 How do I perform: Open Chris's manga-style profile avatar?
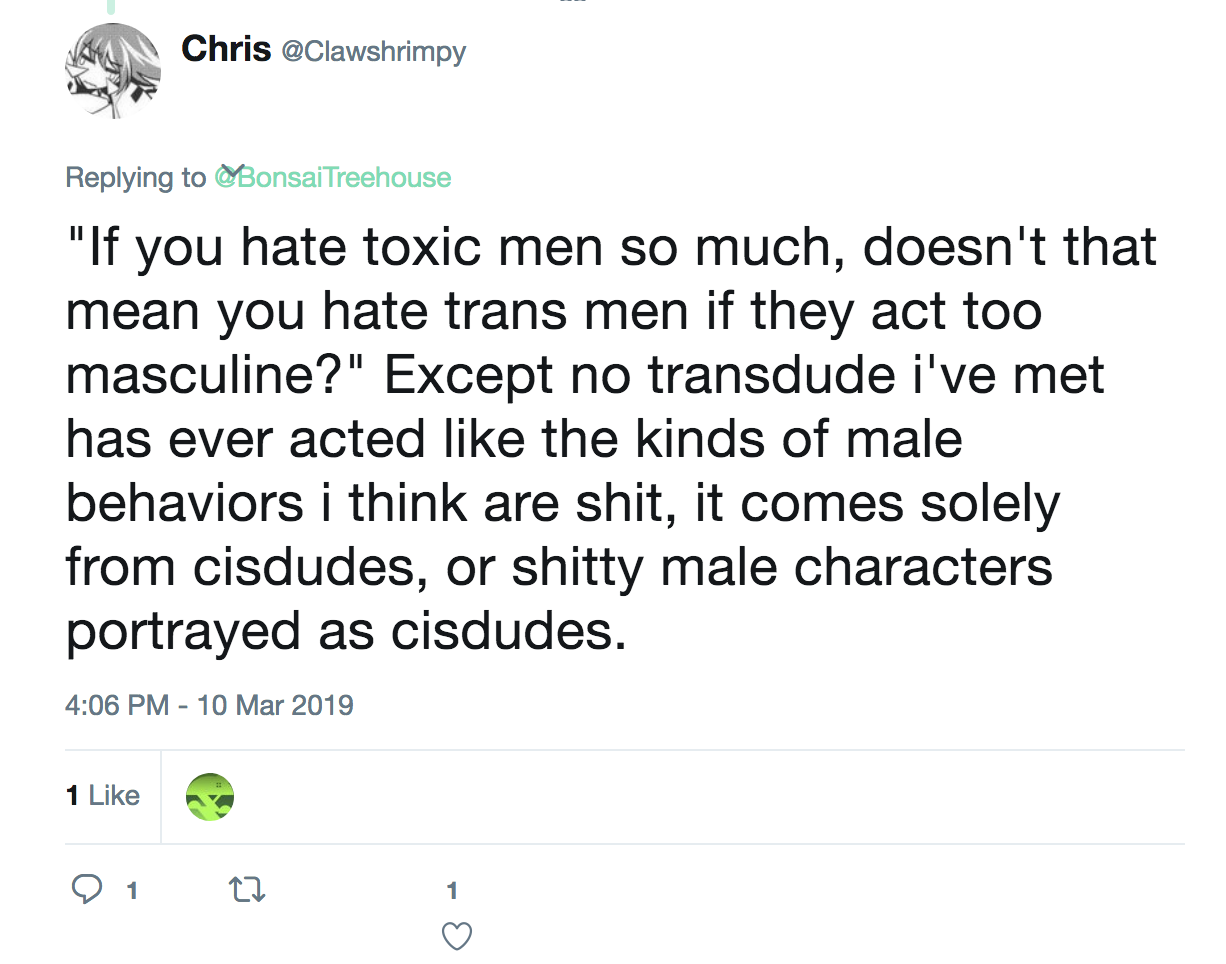113,70
